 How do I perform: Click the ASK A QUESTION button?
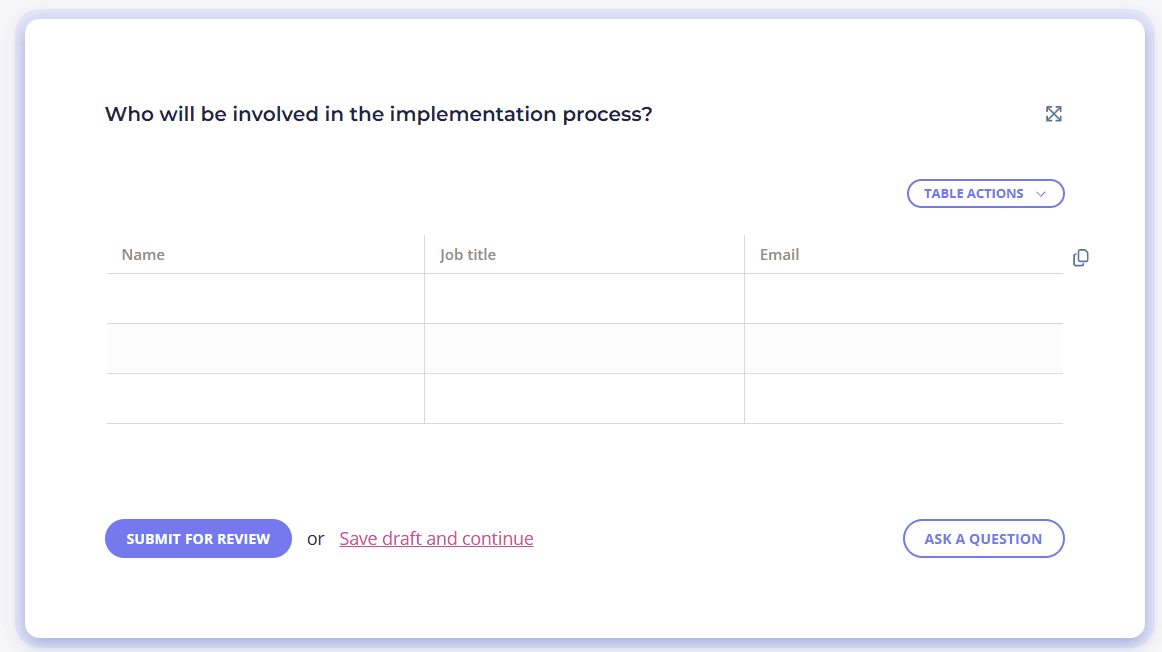click(983, 539)
